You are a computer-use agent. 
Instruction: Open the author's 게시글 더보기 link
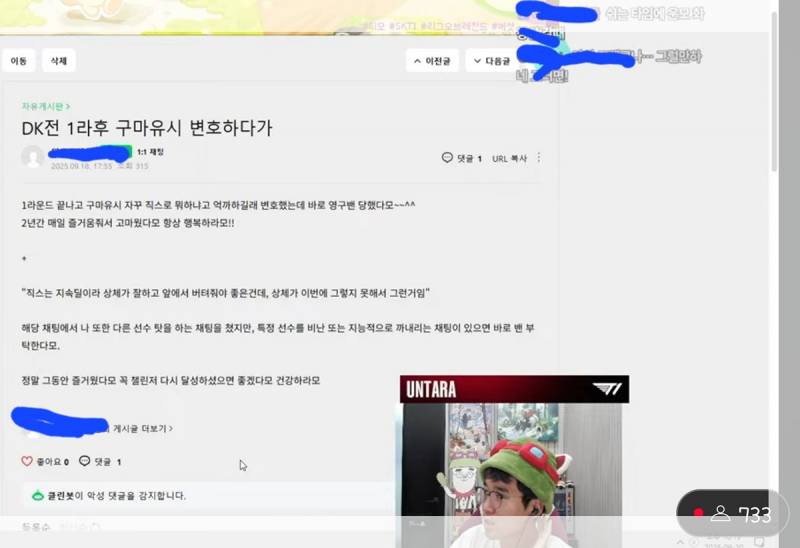pos(142,429)
